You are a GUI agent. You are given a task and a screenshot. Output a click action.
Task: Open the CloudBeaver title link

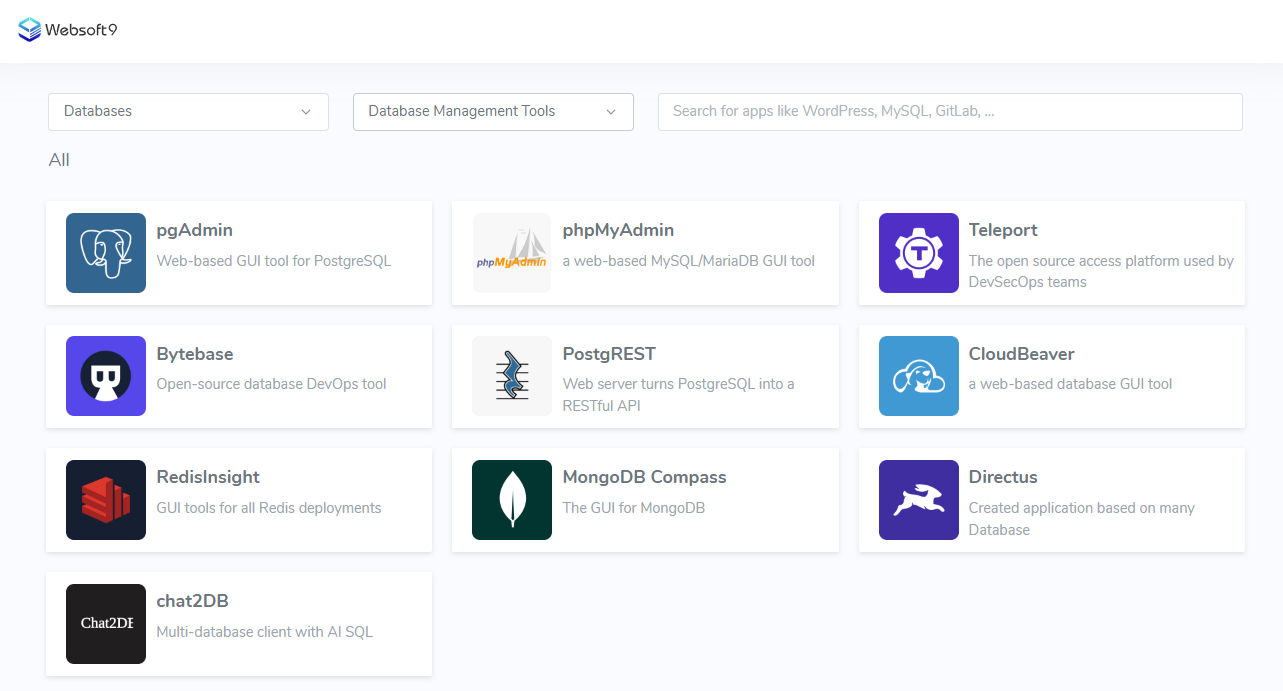[1021, 354]
